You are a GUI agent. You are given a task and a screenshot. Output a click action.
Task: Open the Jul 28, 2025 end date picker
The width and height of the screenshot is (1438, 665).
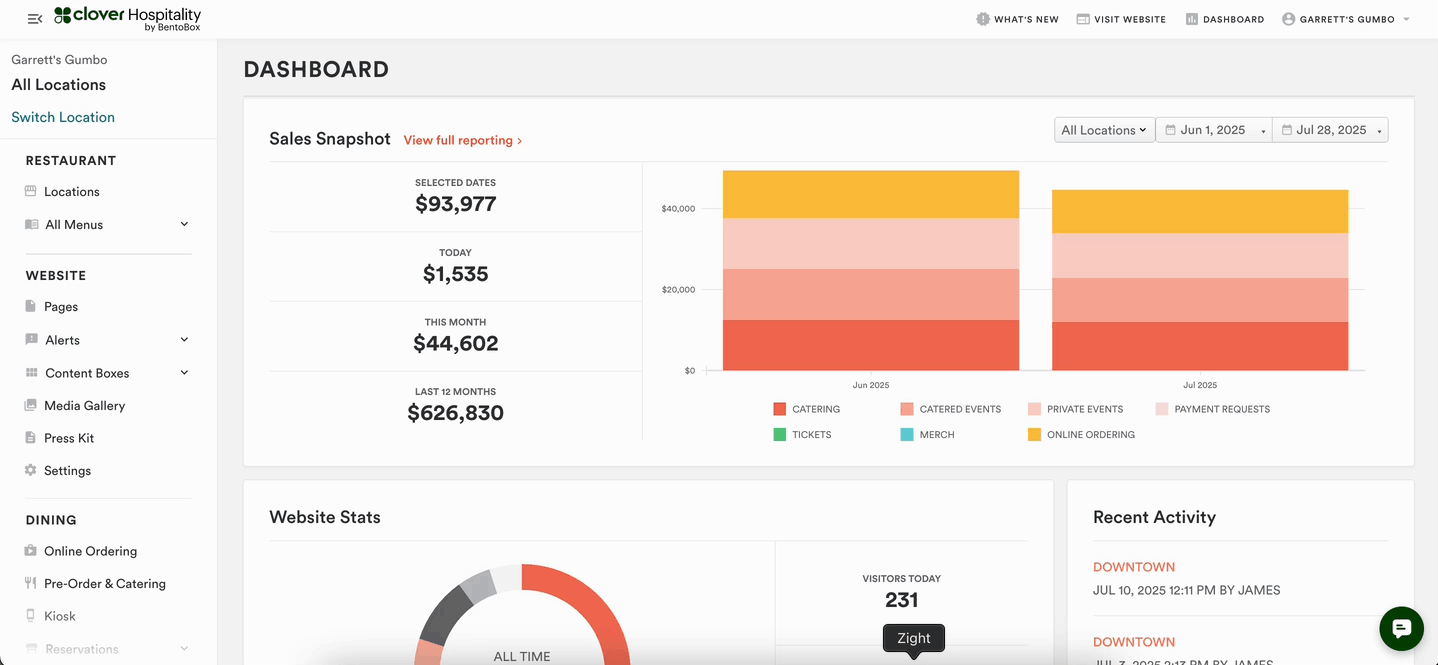[1330, 130]
